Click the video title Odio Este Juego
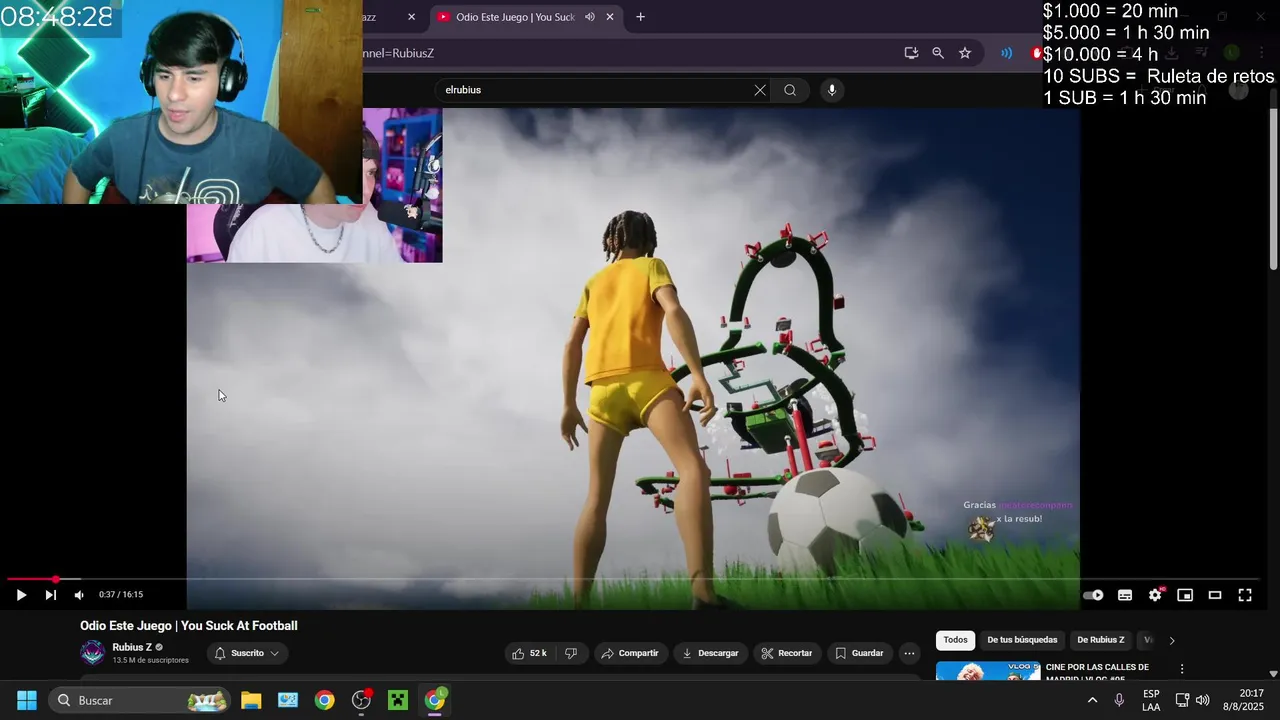Viewport: 1280px width, 720px height. tap(189, 626)
